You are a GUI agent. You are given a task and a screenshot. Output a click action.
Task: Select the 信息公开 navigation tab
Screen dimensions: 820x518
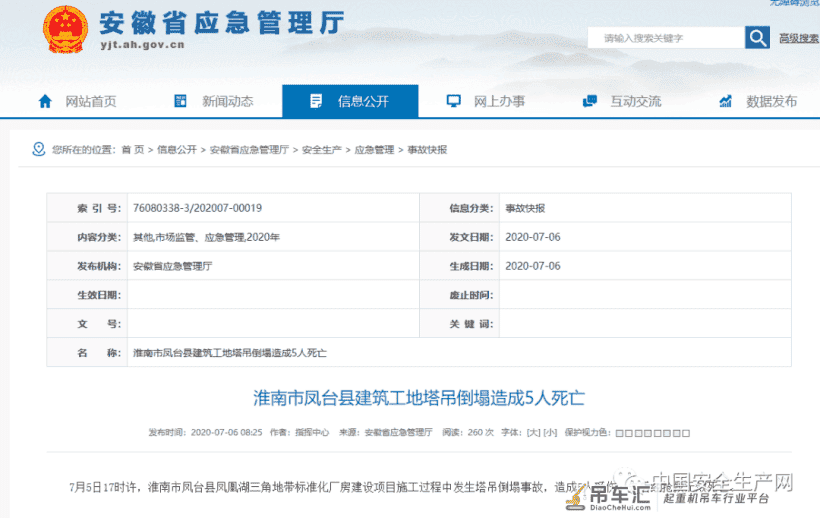350,101
